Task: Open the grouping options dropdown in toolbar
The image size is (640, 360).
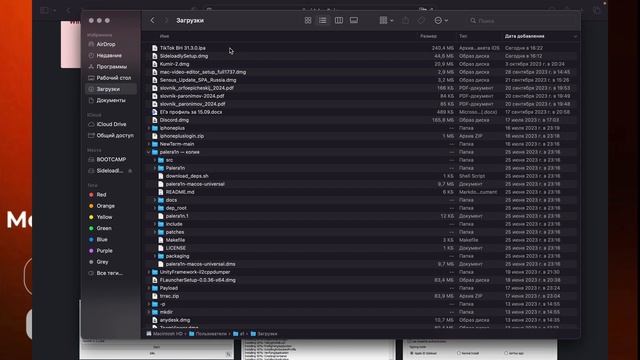Action: pos(386,20)
